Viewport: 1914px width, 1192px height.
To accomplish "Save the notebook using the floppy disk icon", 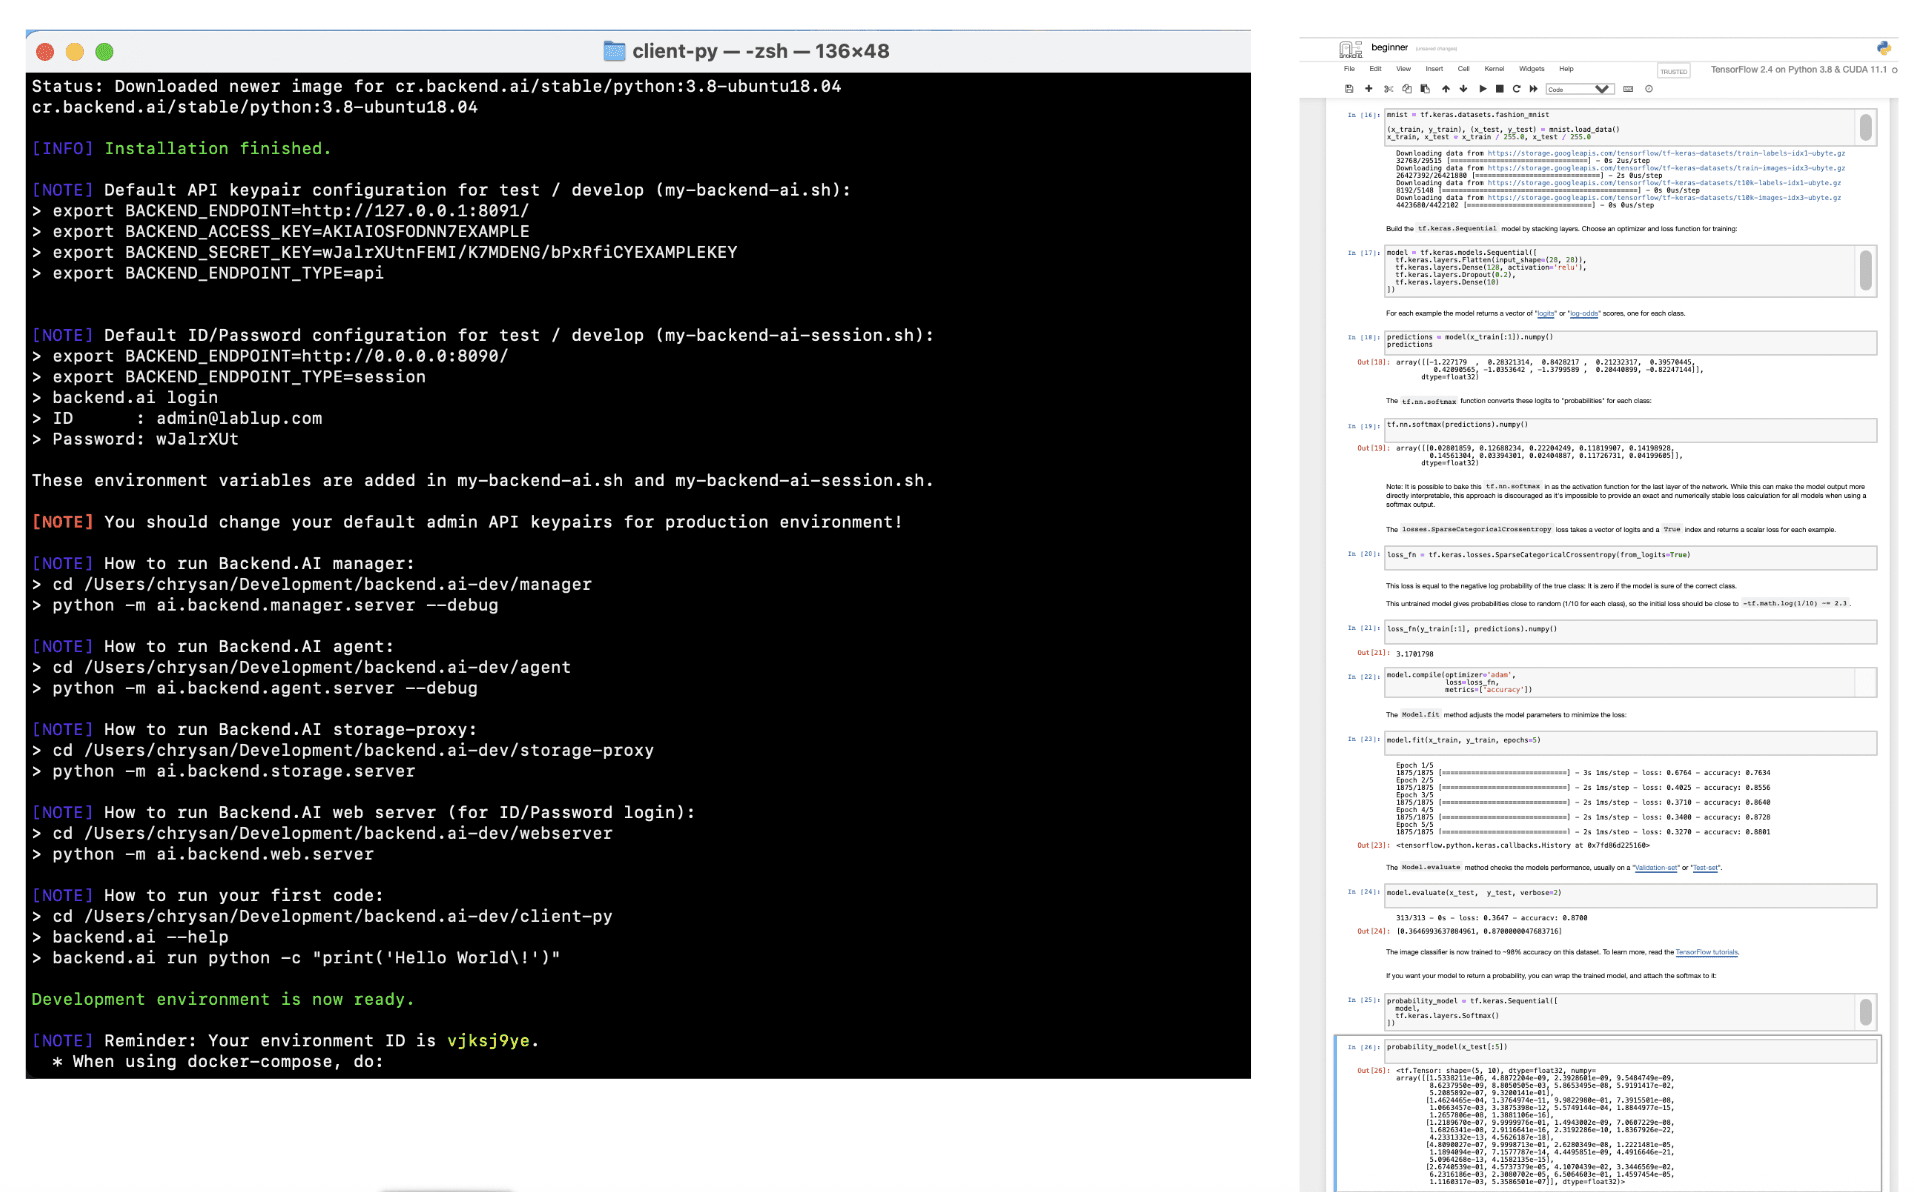I will pos(1350,89).
